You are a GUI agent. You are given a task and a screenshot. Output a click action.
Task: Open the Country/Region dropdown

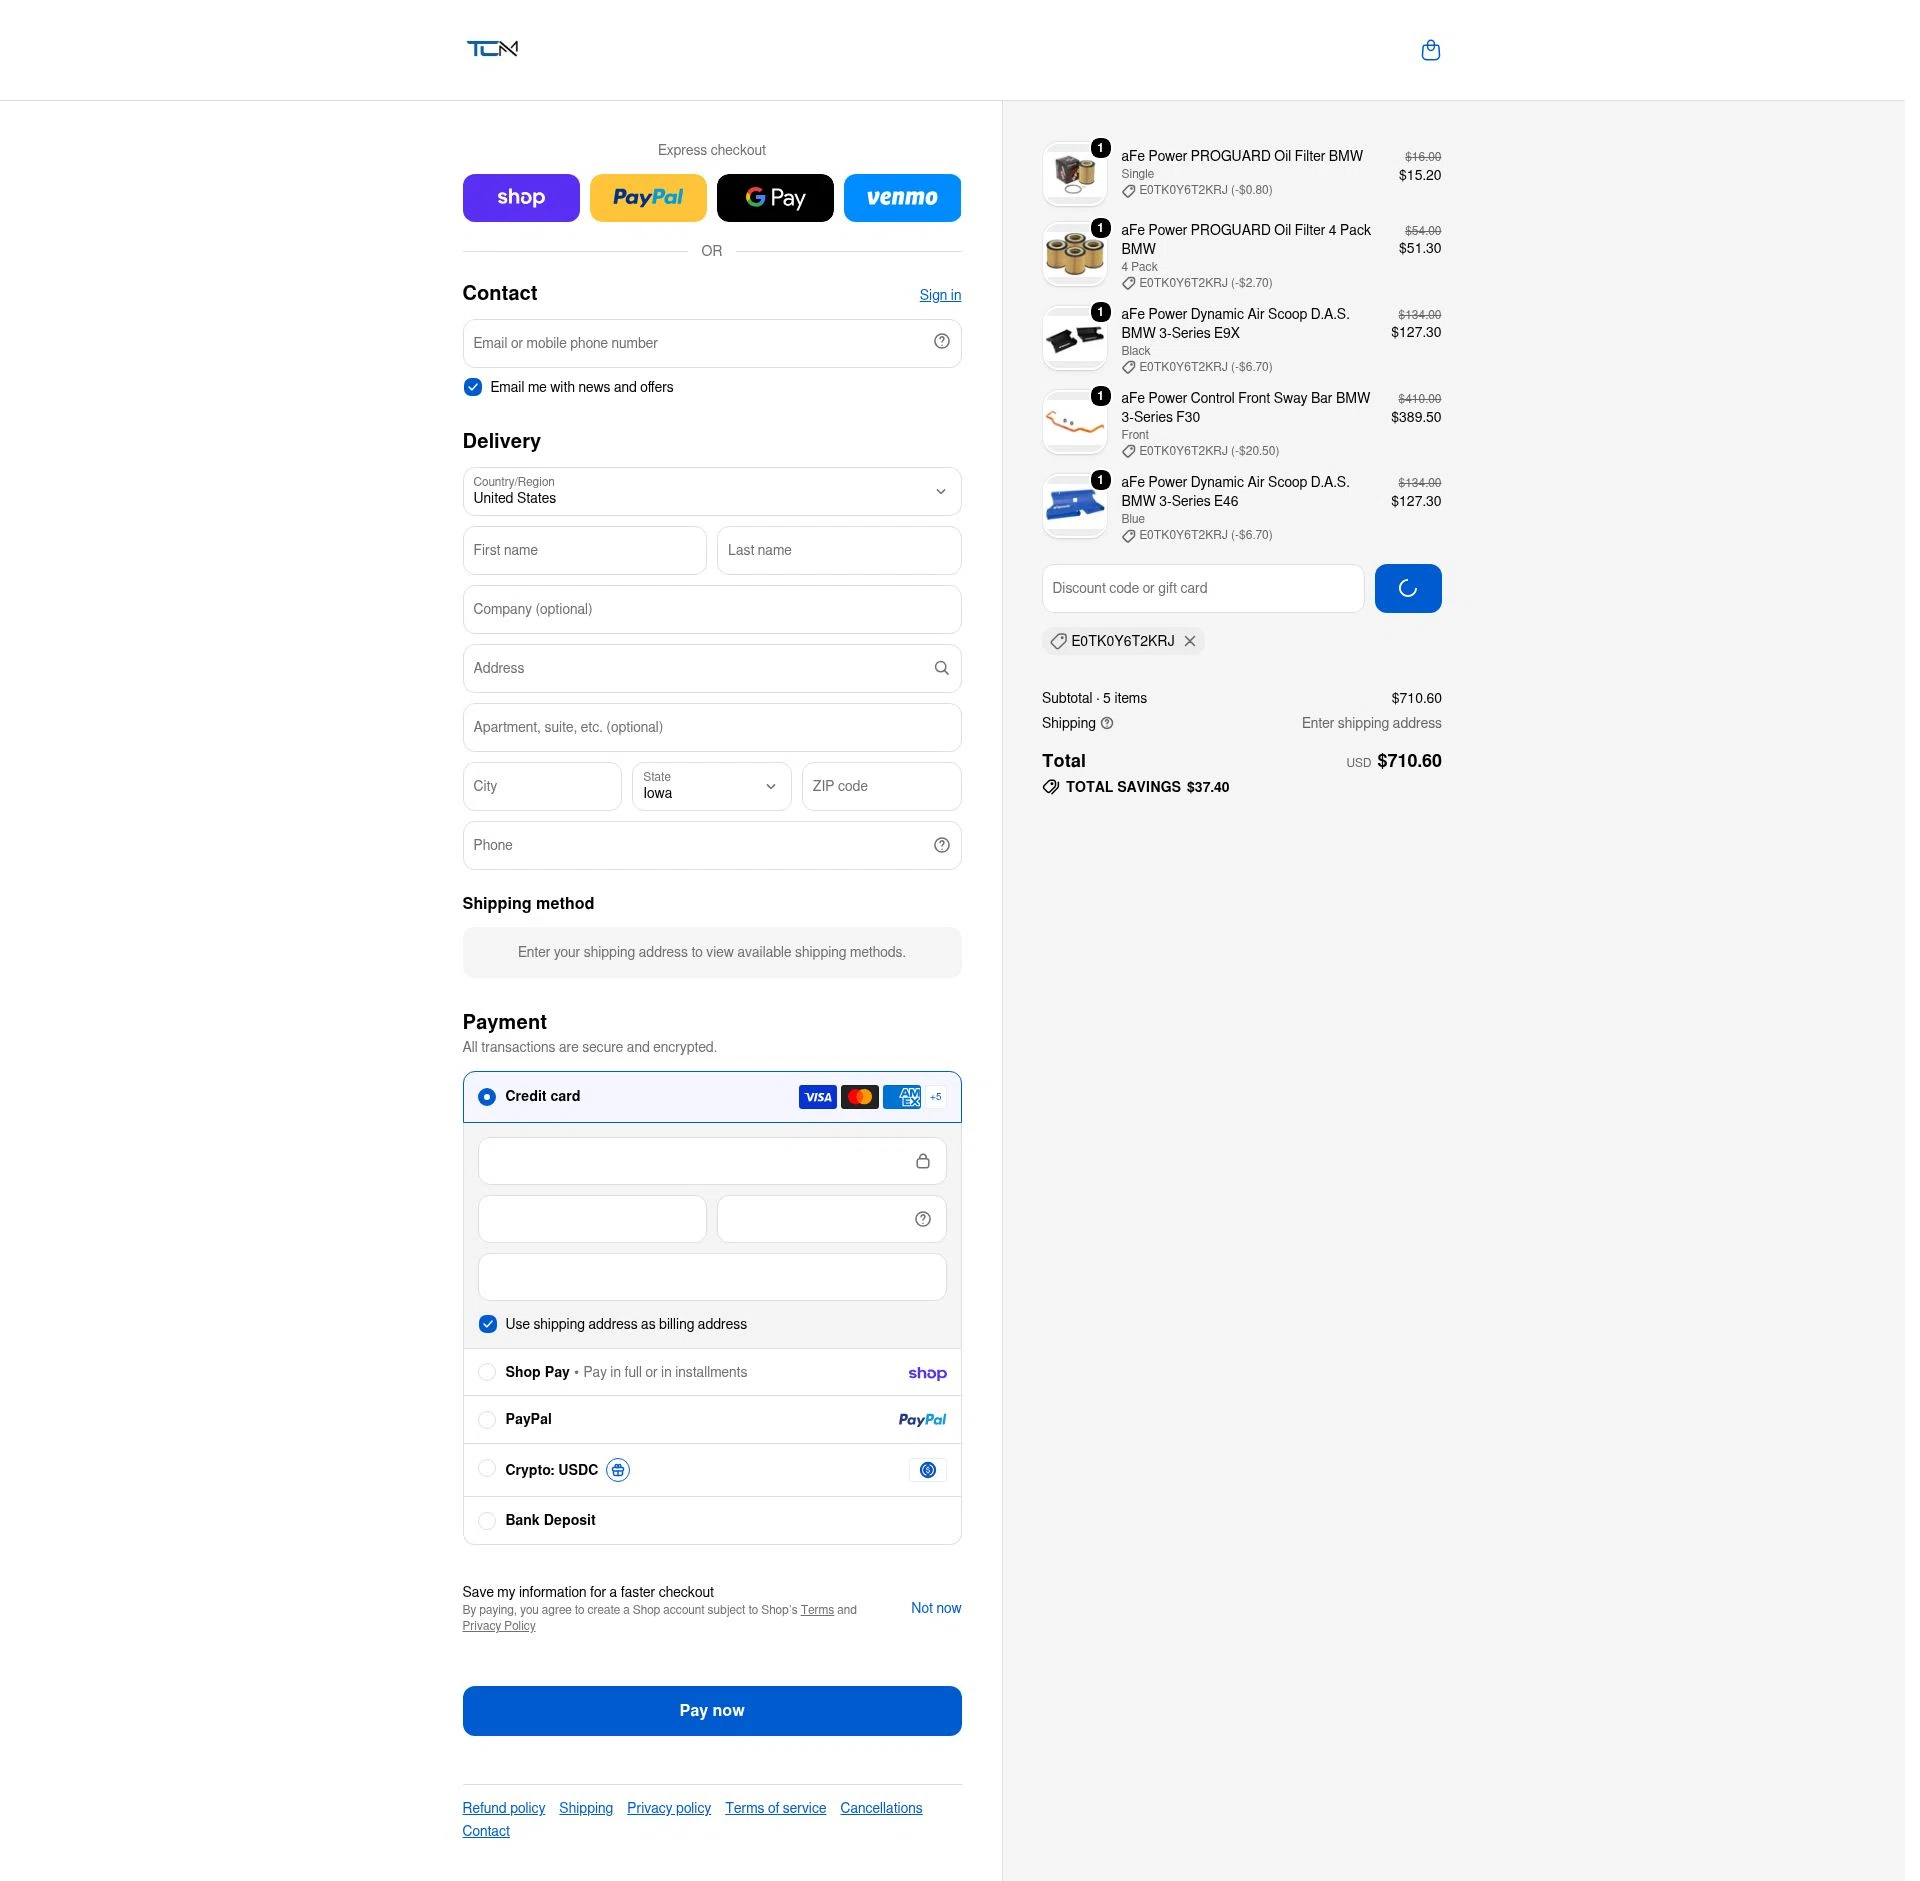click(x=712, y=492)
